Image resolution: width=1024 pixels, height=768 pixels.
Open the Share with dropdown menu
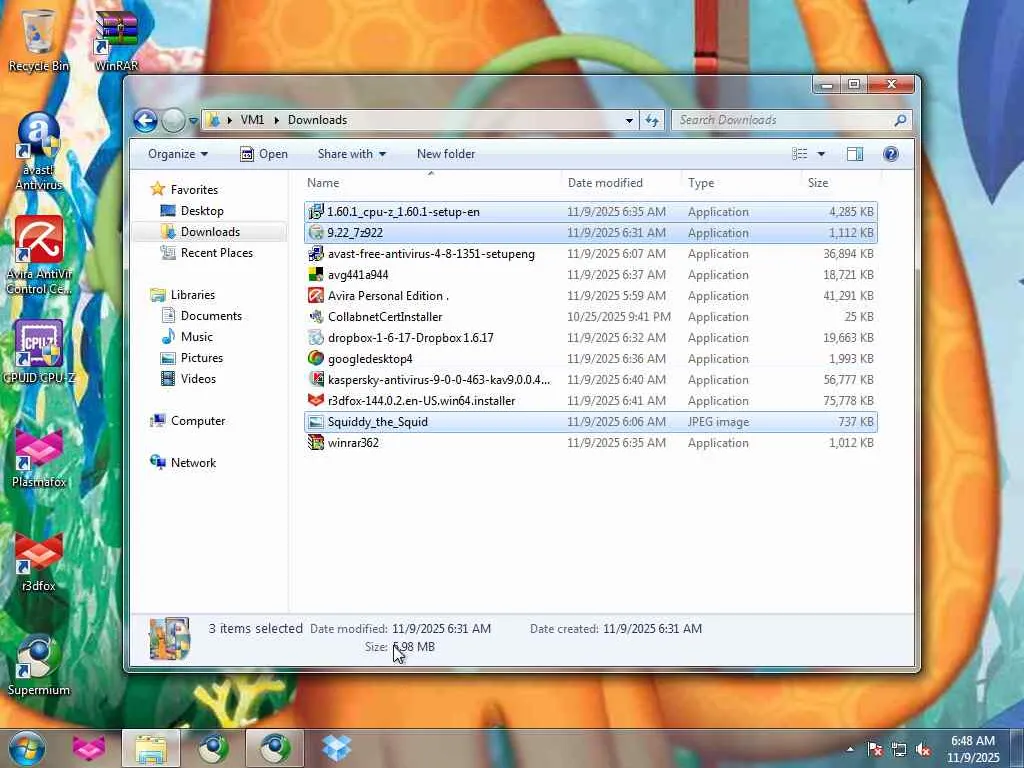[x=351, y=154]
